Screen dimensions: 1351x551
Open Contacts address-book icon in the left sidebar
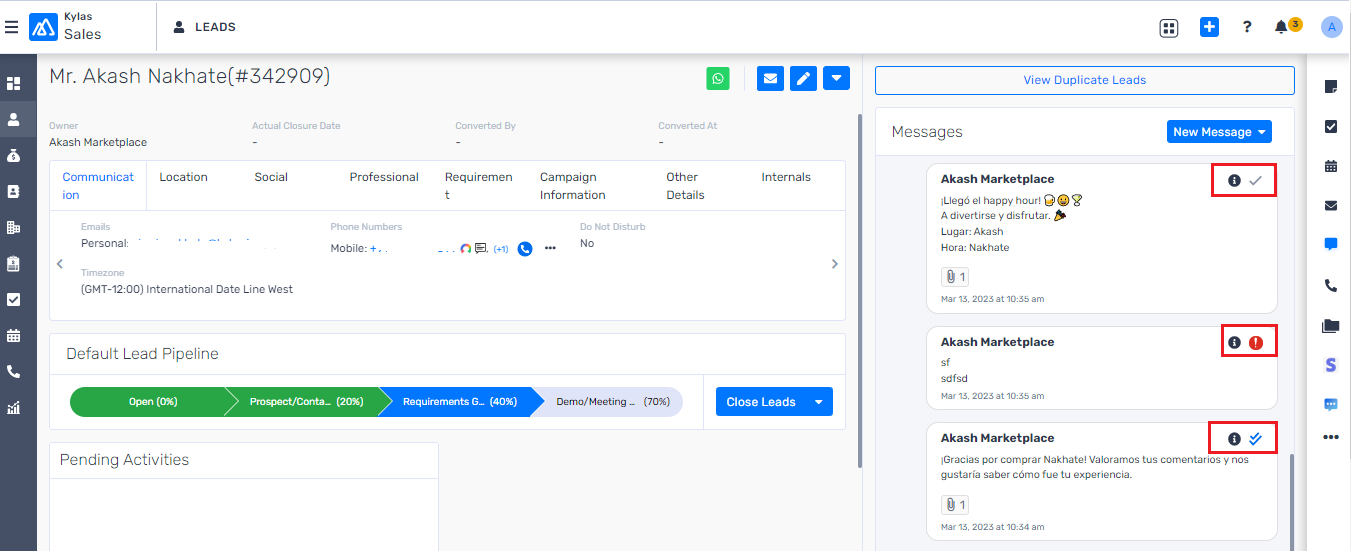click(x=14, y=191)
